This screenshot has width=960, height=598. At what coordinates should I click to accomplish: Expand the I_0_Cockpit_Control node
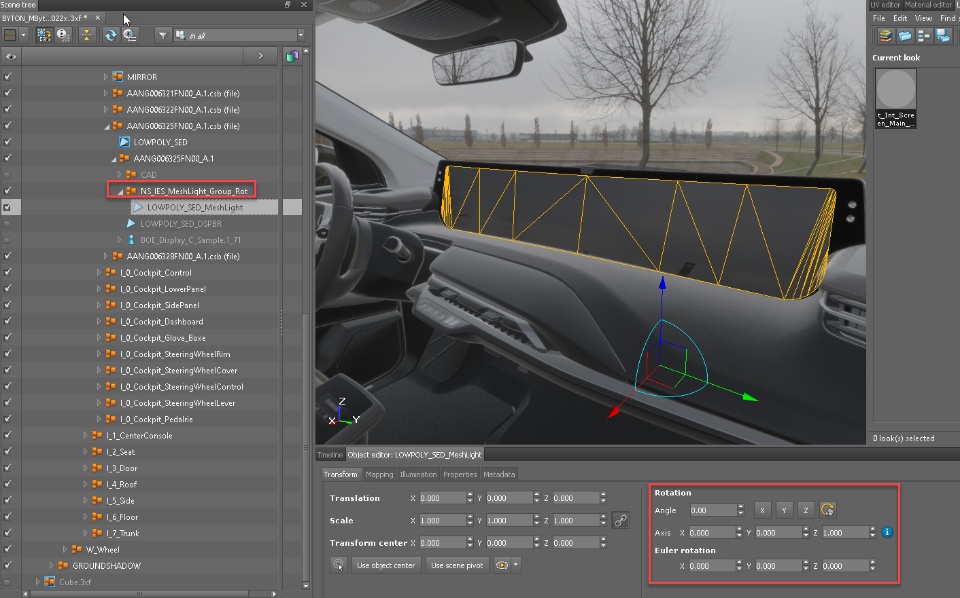point(99,272)
